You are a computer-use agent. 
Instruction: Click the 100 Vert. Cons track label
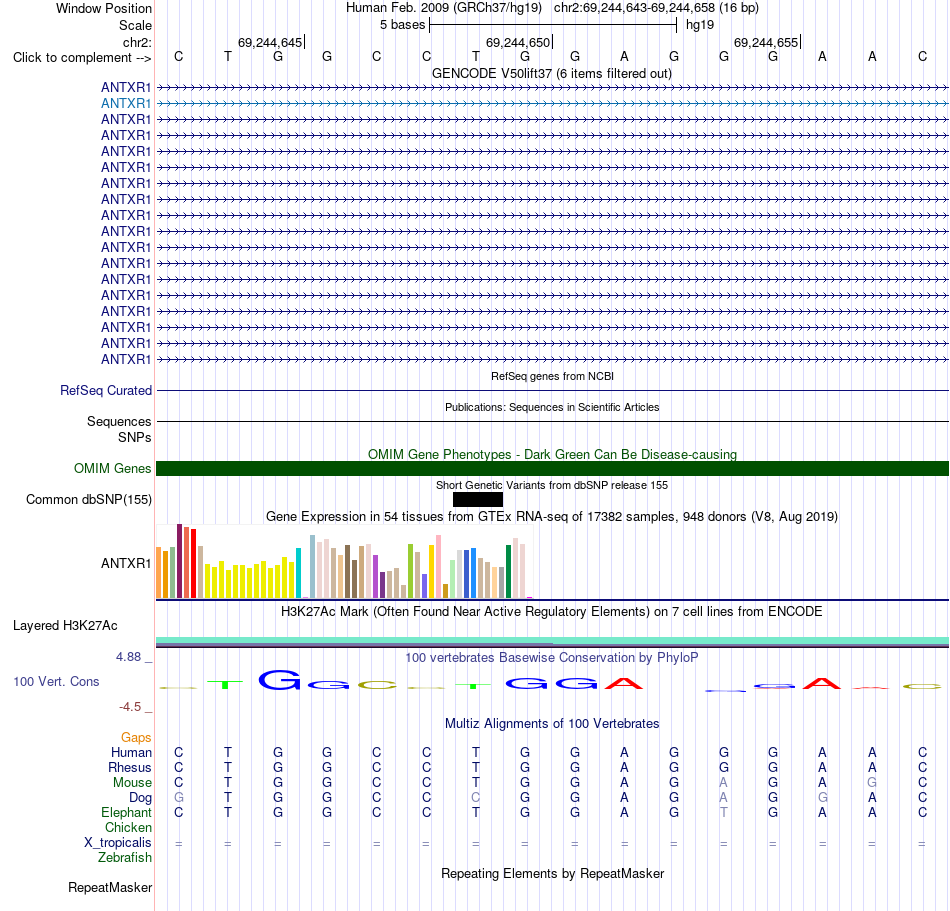(x=56, y=681)
